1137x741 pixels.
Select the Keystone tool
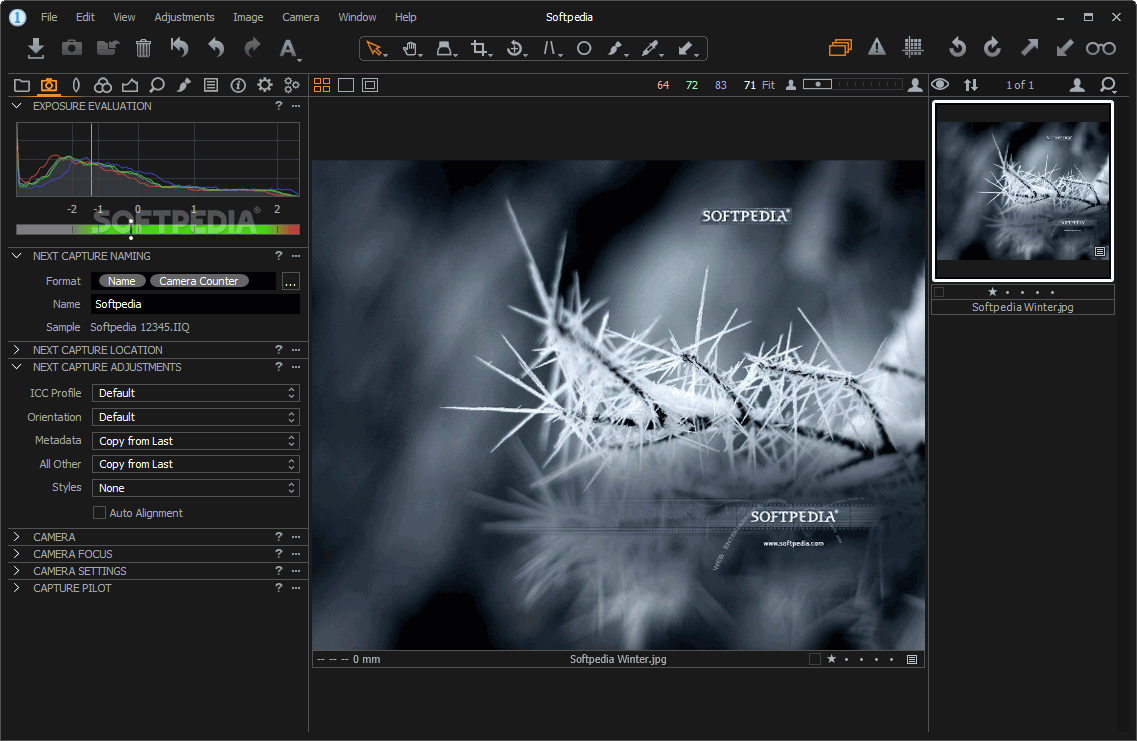tap(550, 49)
